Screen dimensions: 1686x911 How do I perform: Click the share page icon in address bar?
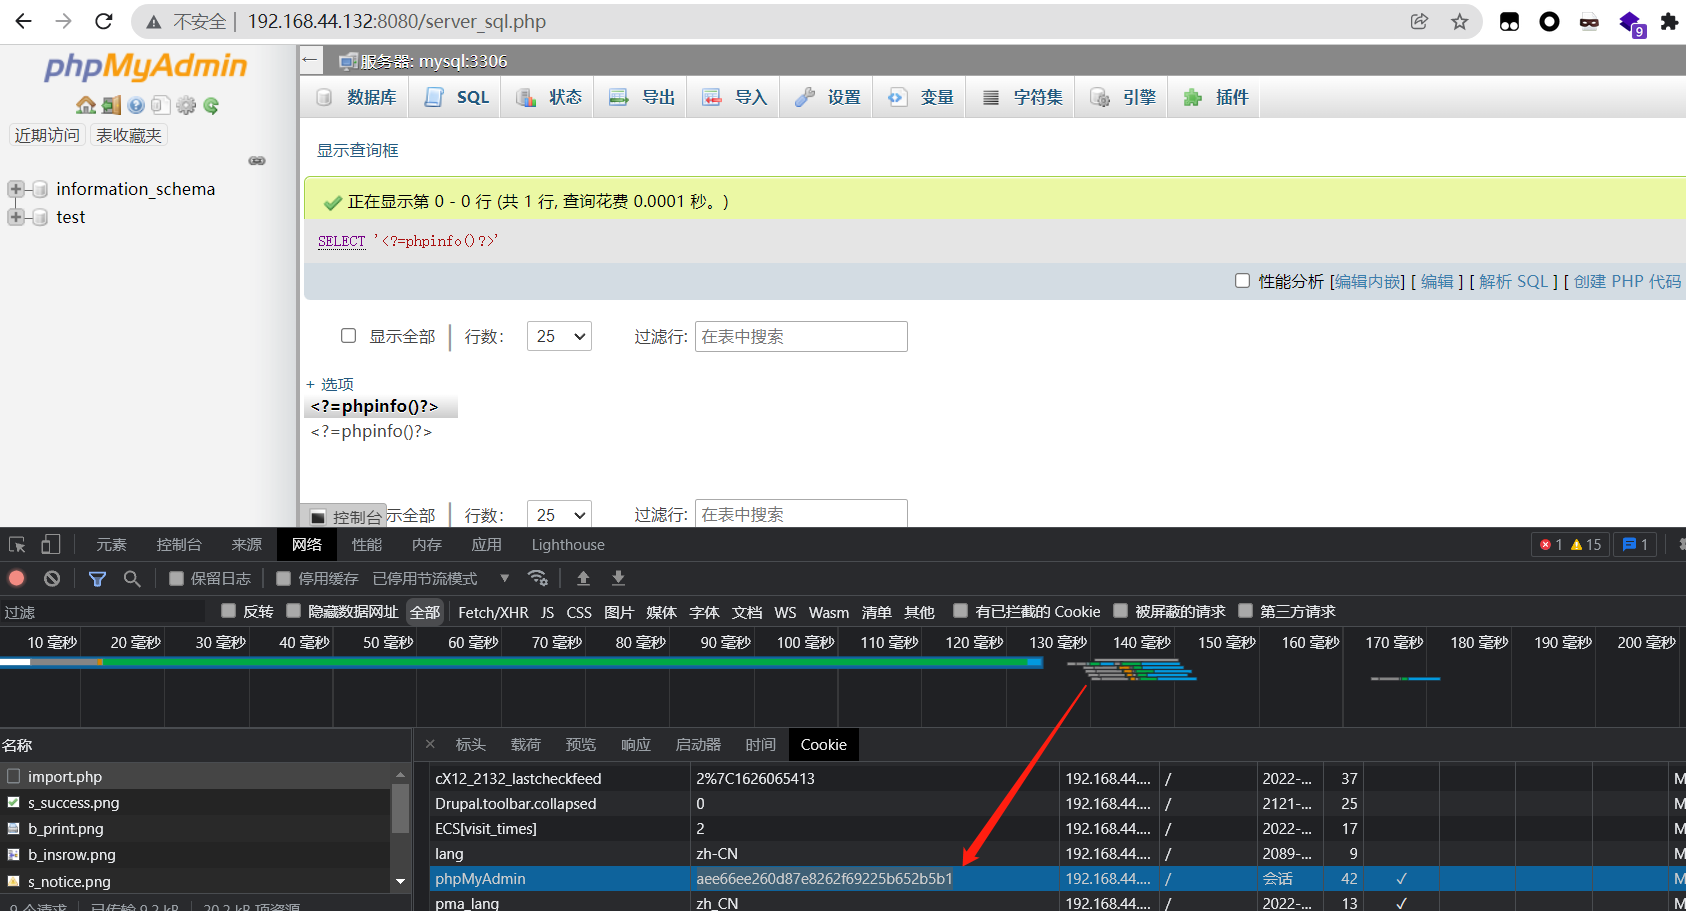click(1419, 21)
